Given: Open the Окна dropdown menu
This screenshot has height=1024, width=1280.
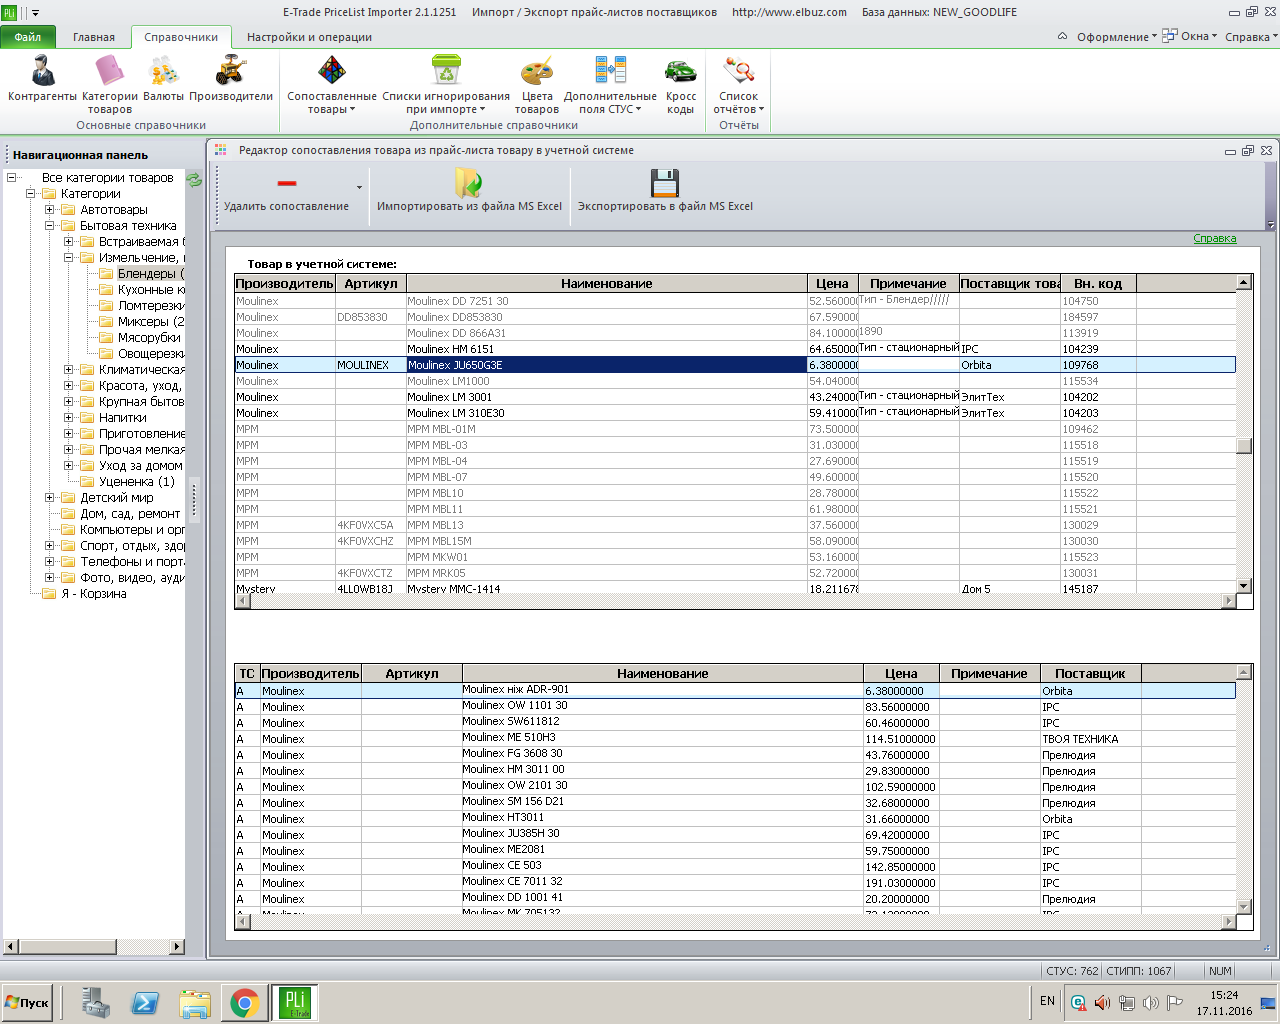Looking at the screenshot, I should (1190, 36).
